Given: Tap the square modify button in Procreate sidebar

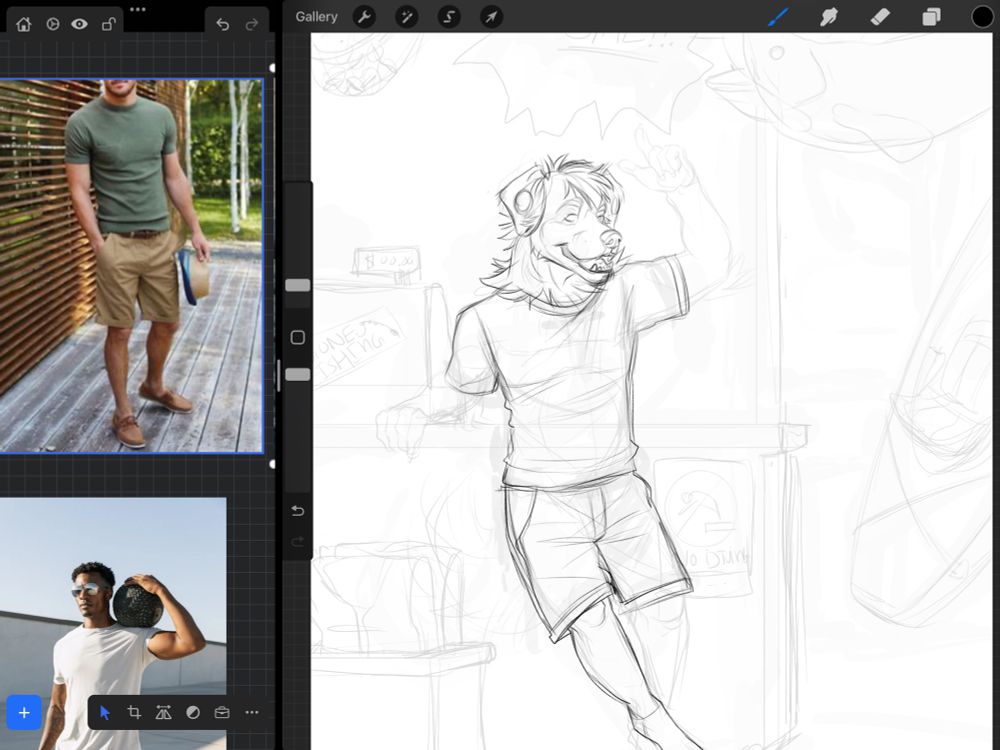Looking at the screenshot, I should point(298,337).
